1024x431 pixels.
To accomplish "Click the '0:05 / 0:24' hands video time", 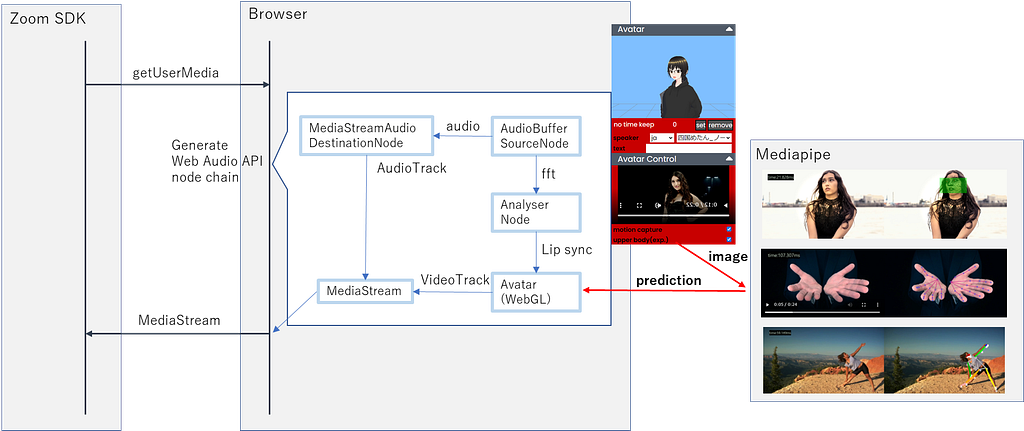I will 786,304.
